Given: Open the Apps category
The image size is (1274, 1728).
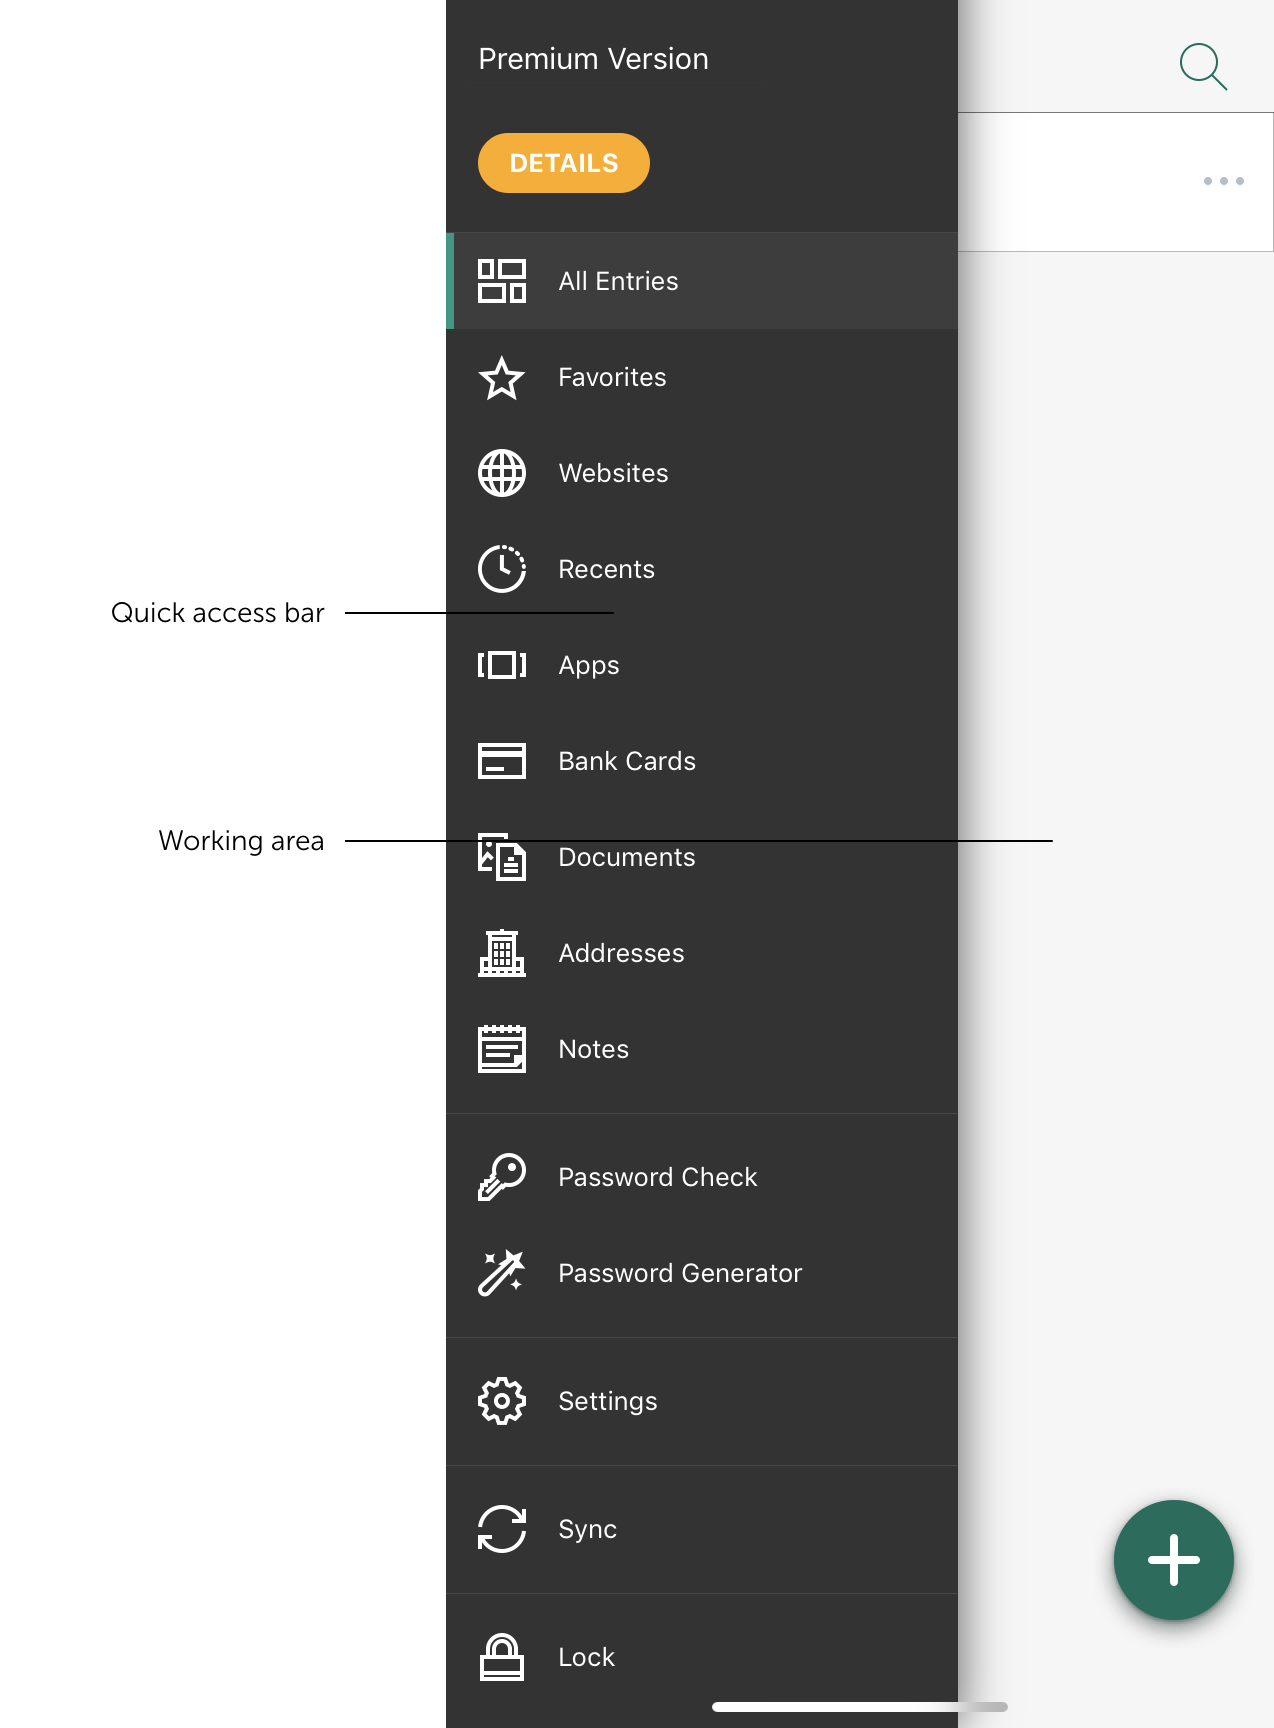Looking at the screenshot, I should coord(589,666).
